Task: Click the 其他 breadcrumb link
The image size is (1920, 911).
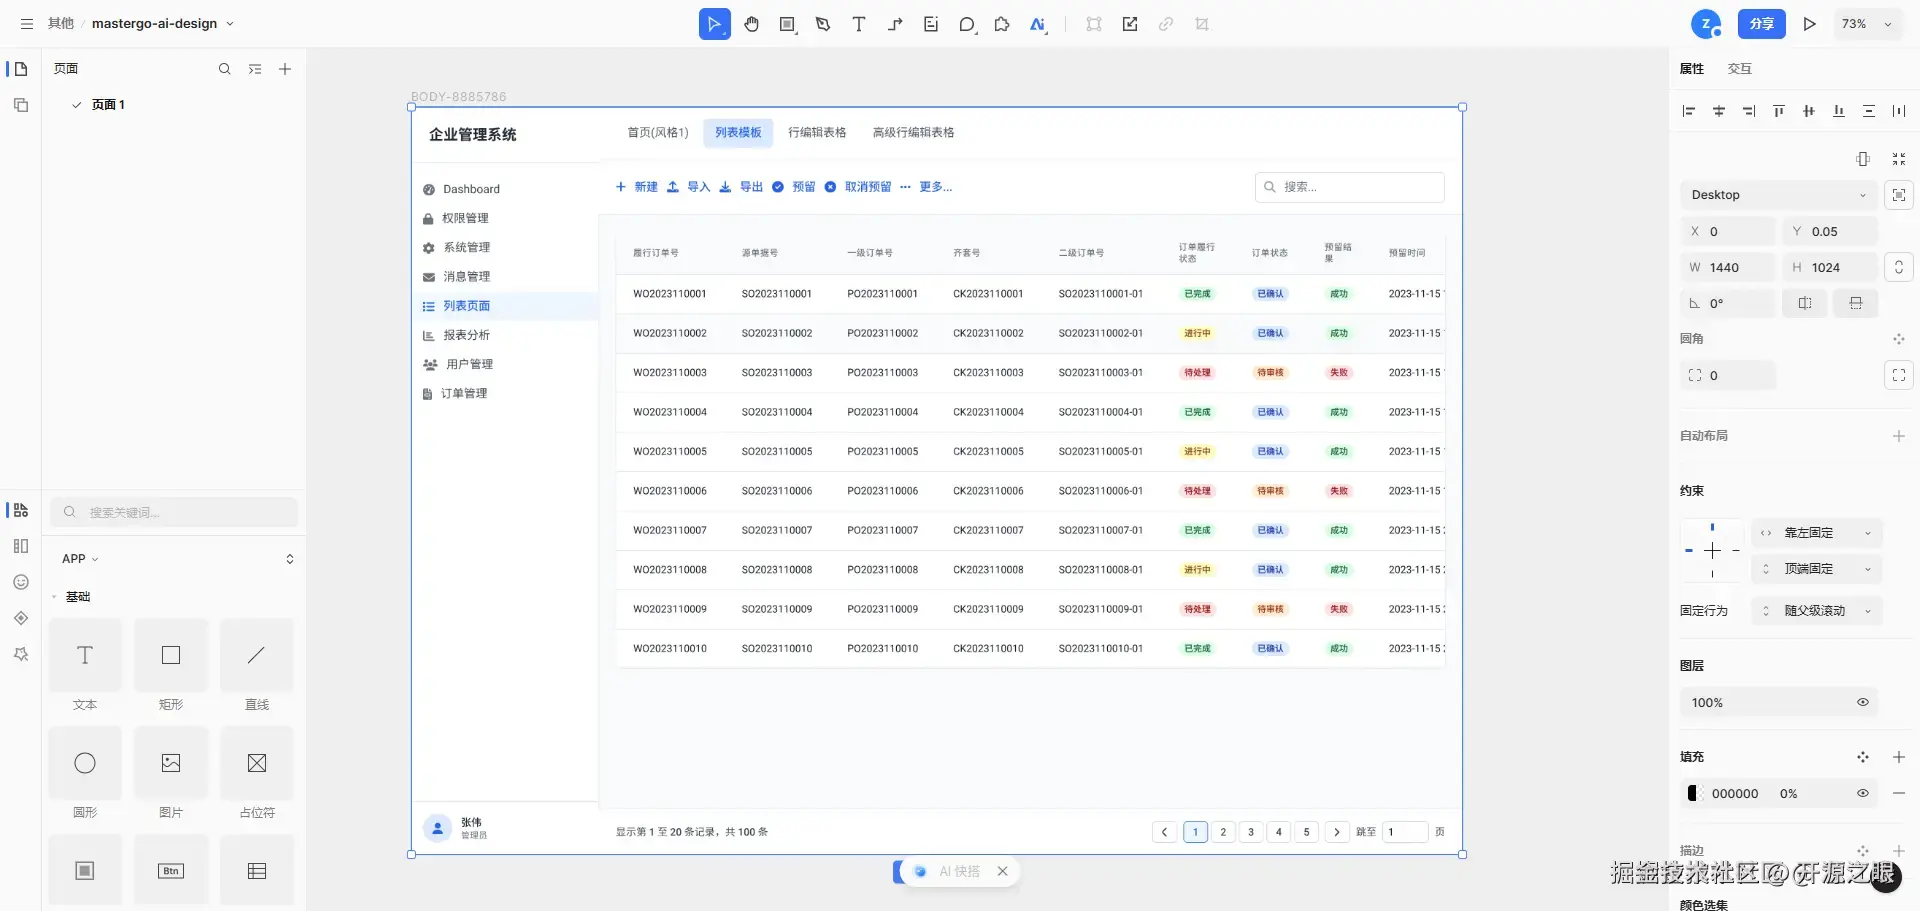Action: (61, 24)
